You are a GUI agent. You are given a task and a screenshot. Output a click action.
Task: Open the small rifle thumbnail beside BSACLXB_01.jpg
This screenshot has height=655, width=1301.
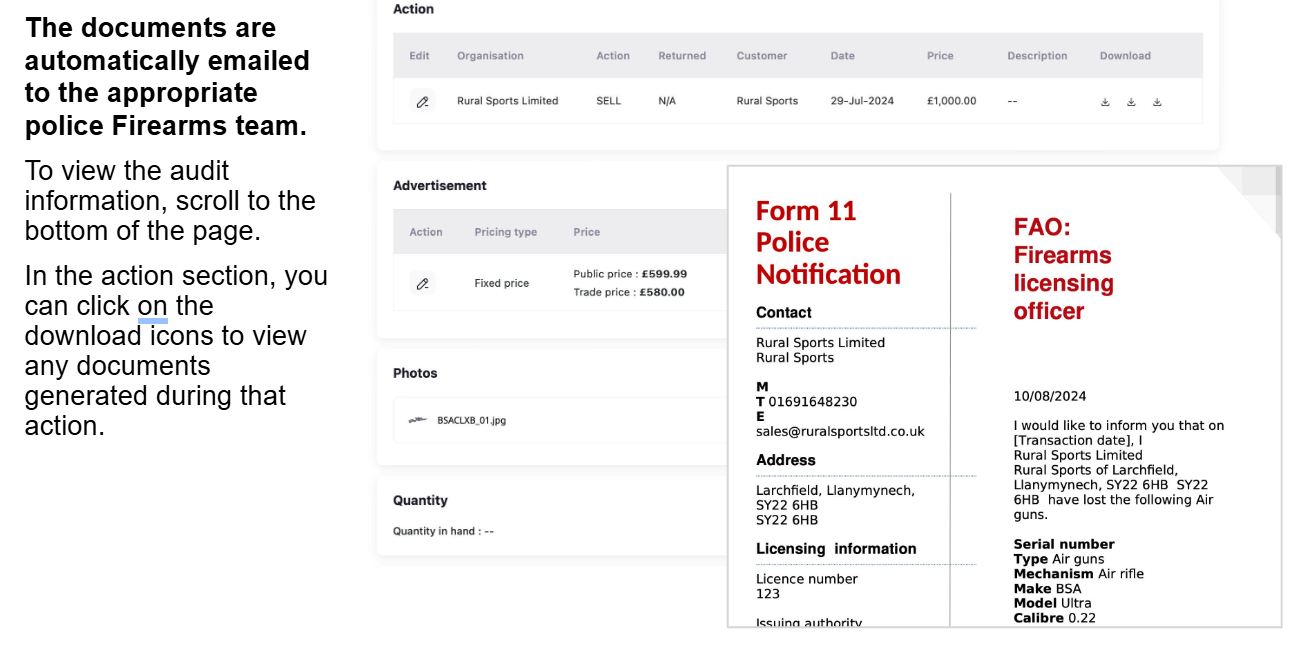418,421
